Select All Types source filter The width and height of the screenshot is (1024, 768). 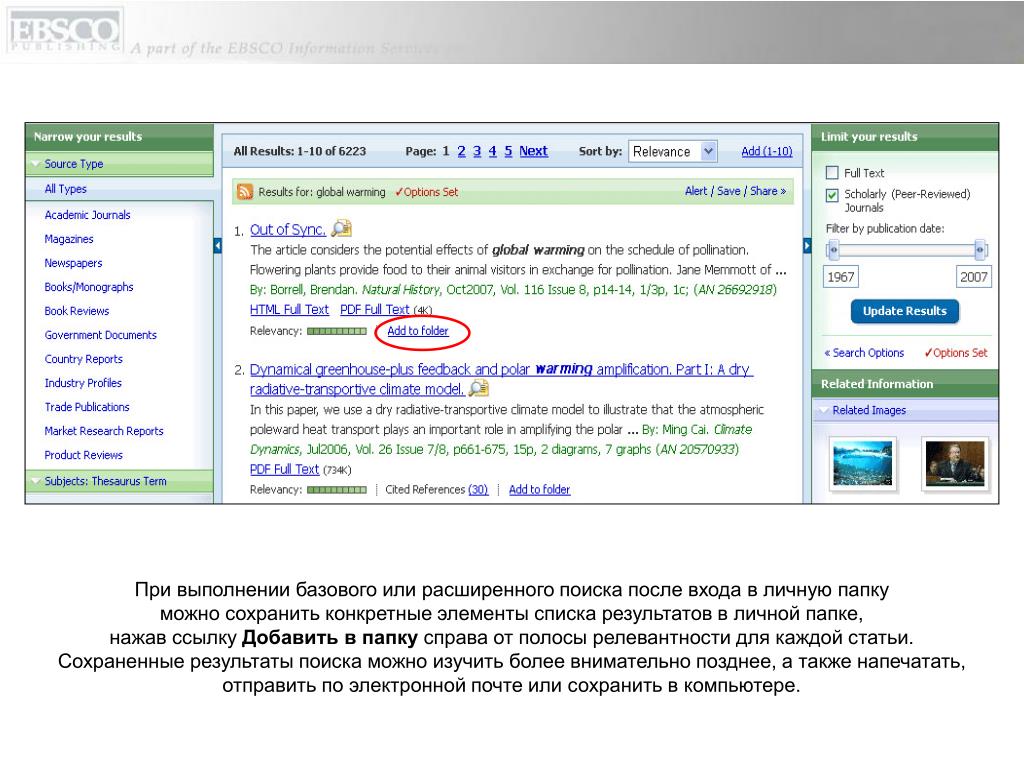click(x=65, y=189)
